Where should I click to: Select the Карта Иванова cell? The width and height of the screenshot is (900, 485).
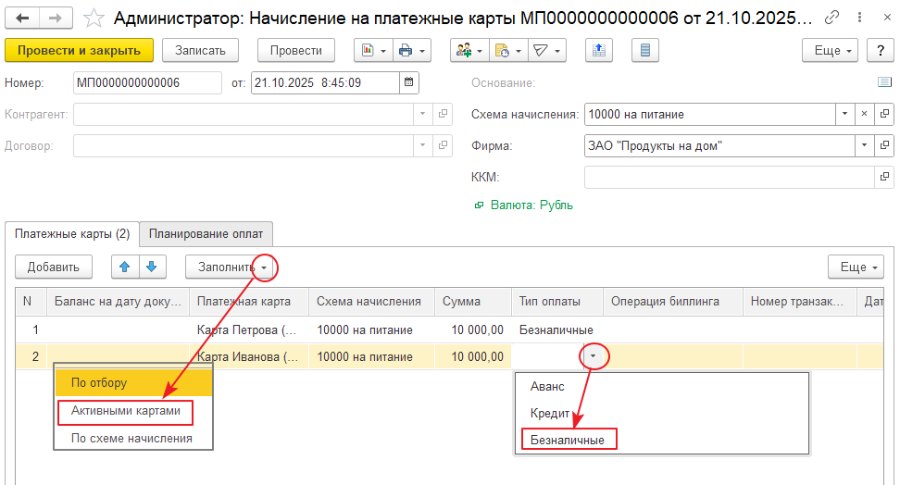click(x=249, y=356)
